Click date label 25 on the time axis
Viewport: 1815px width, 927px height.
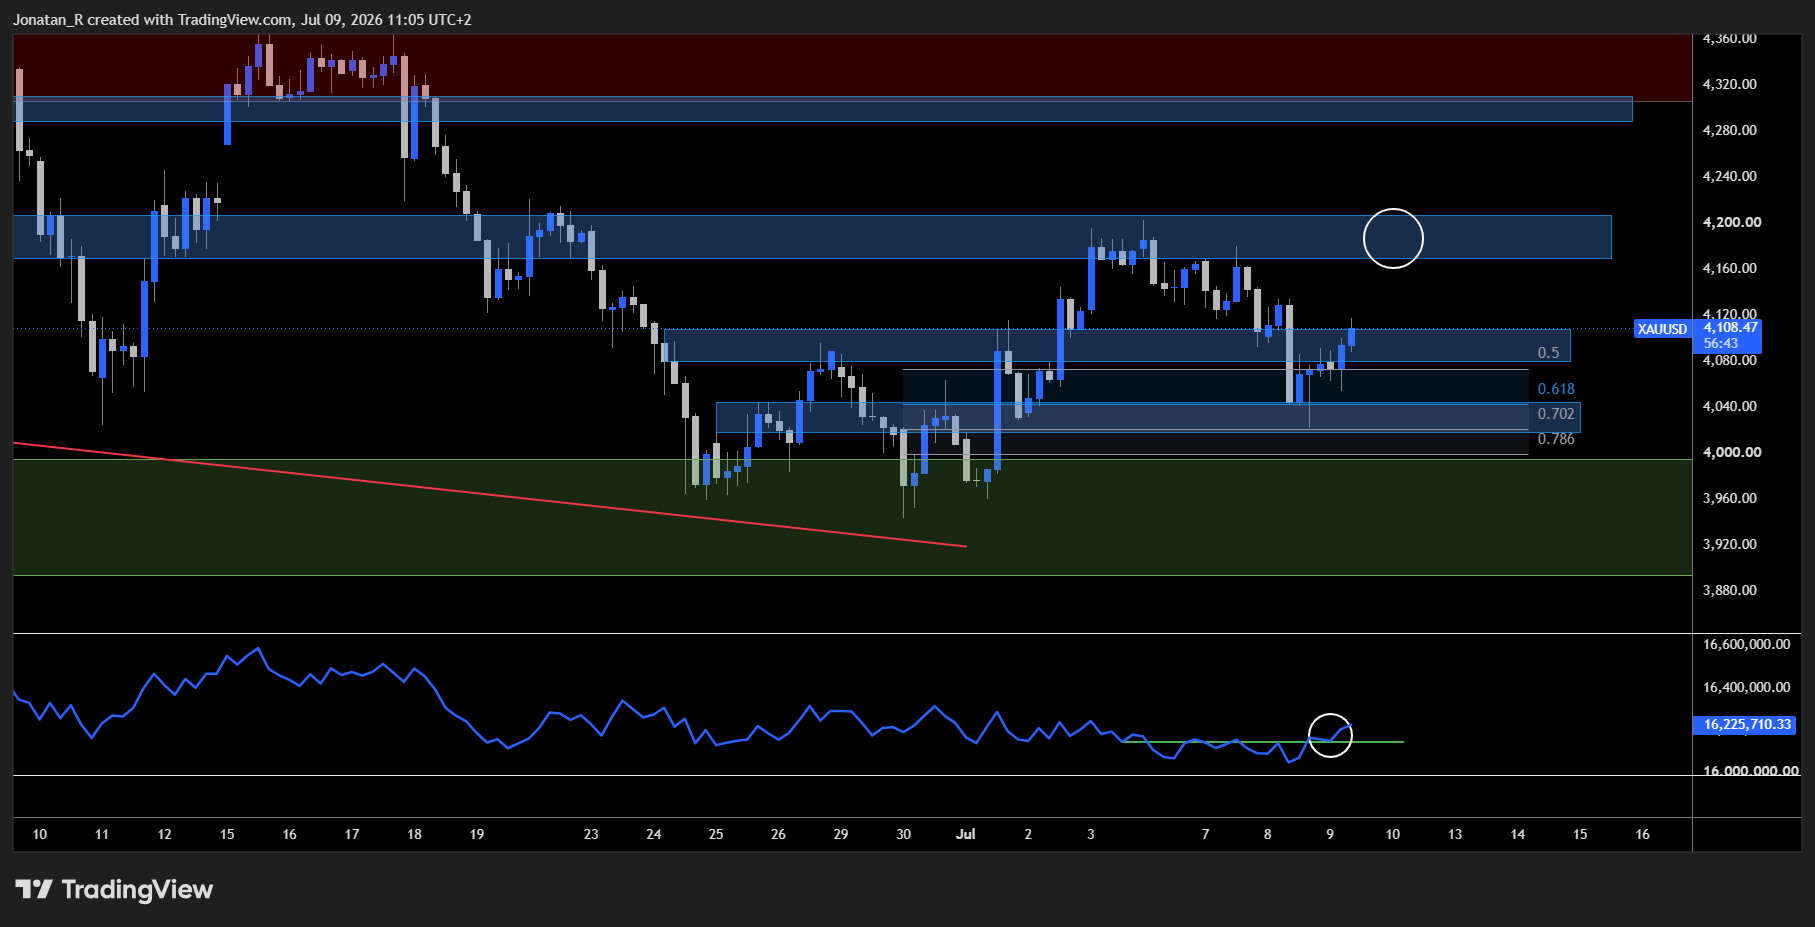point(716,834)
